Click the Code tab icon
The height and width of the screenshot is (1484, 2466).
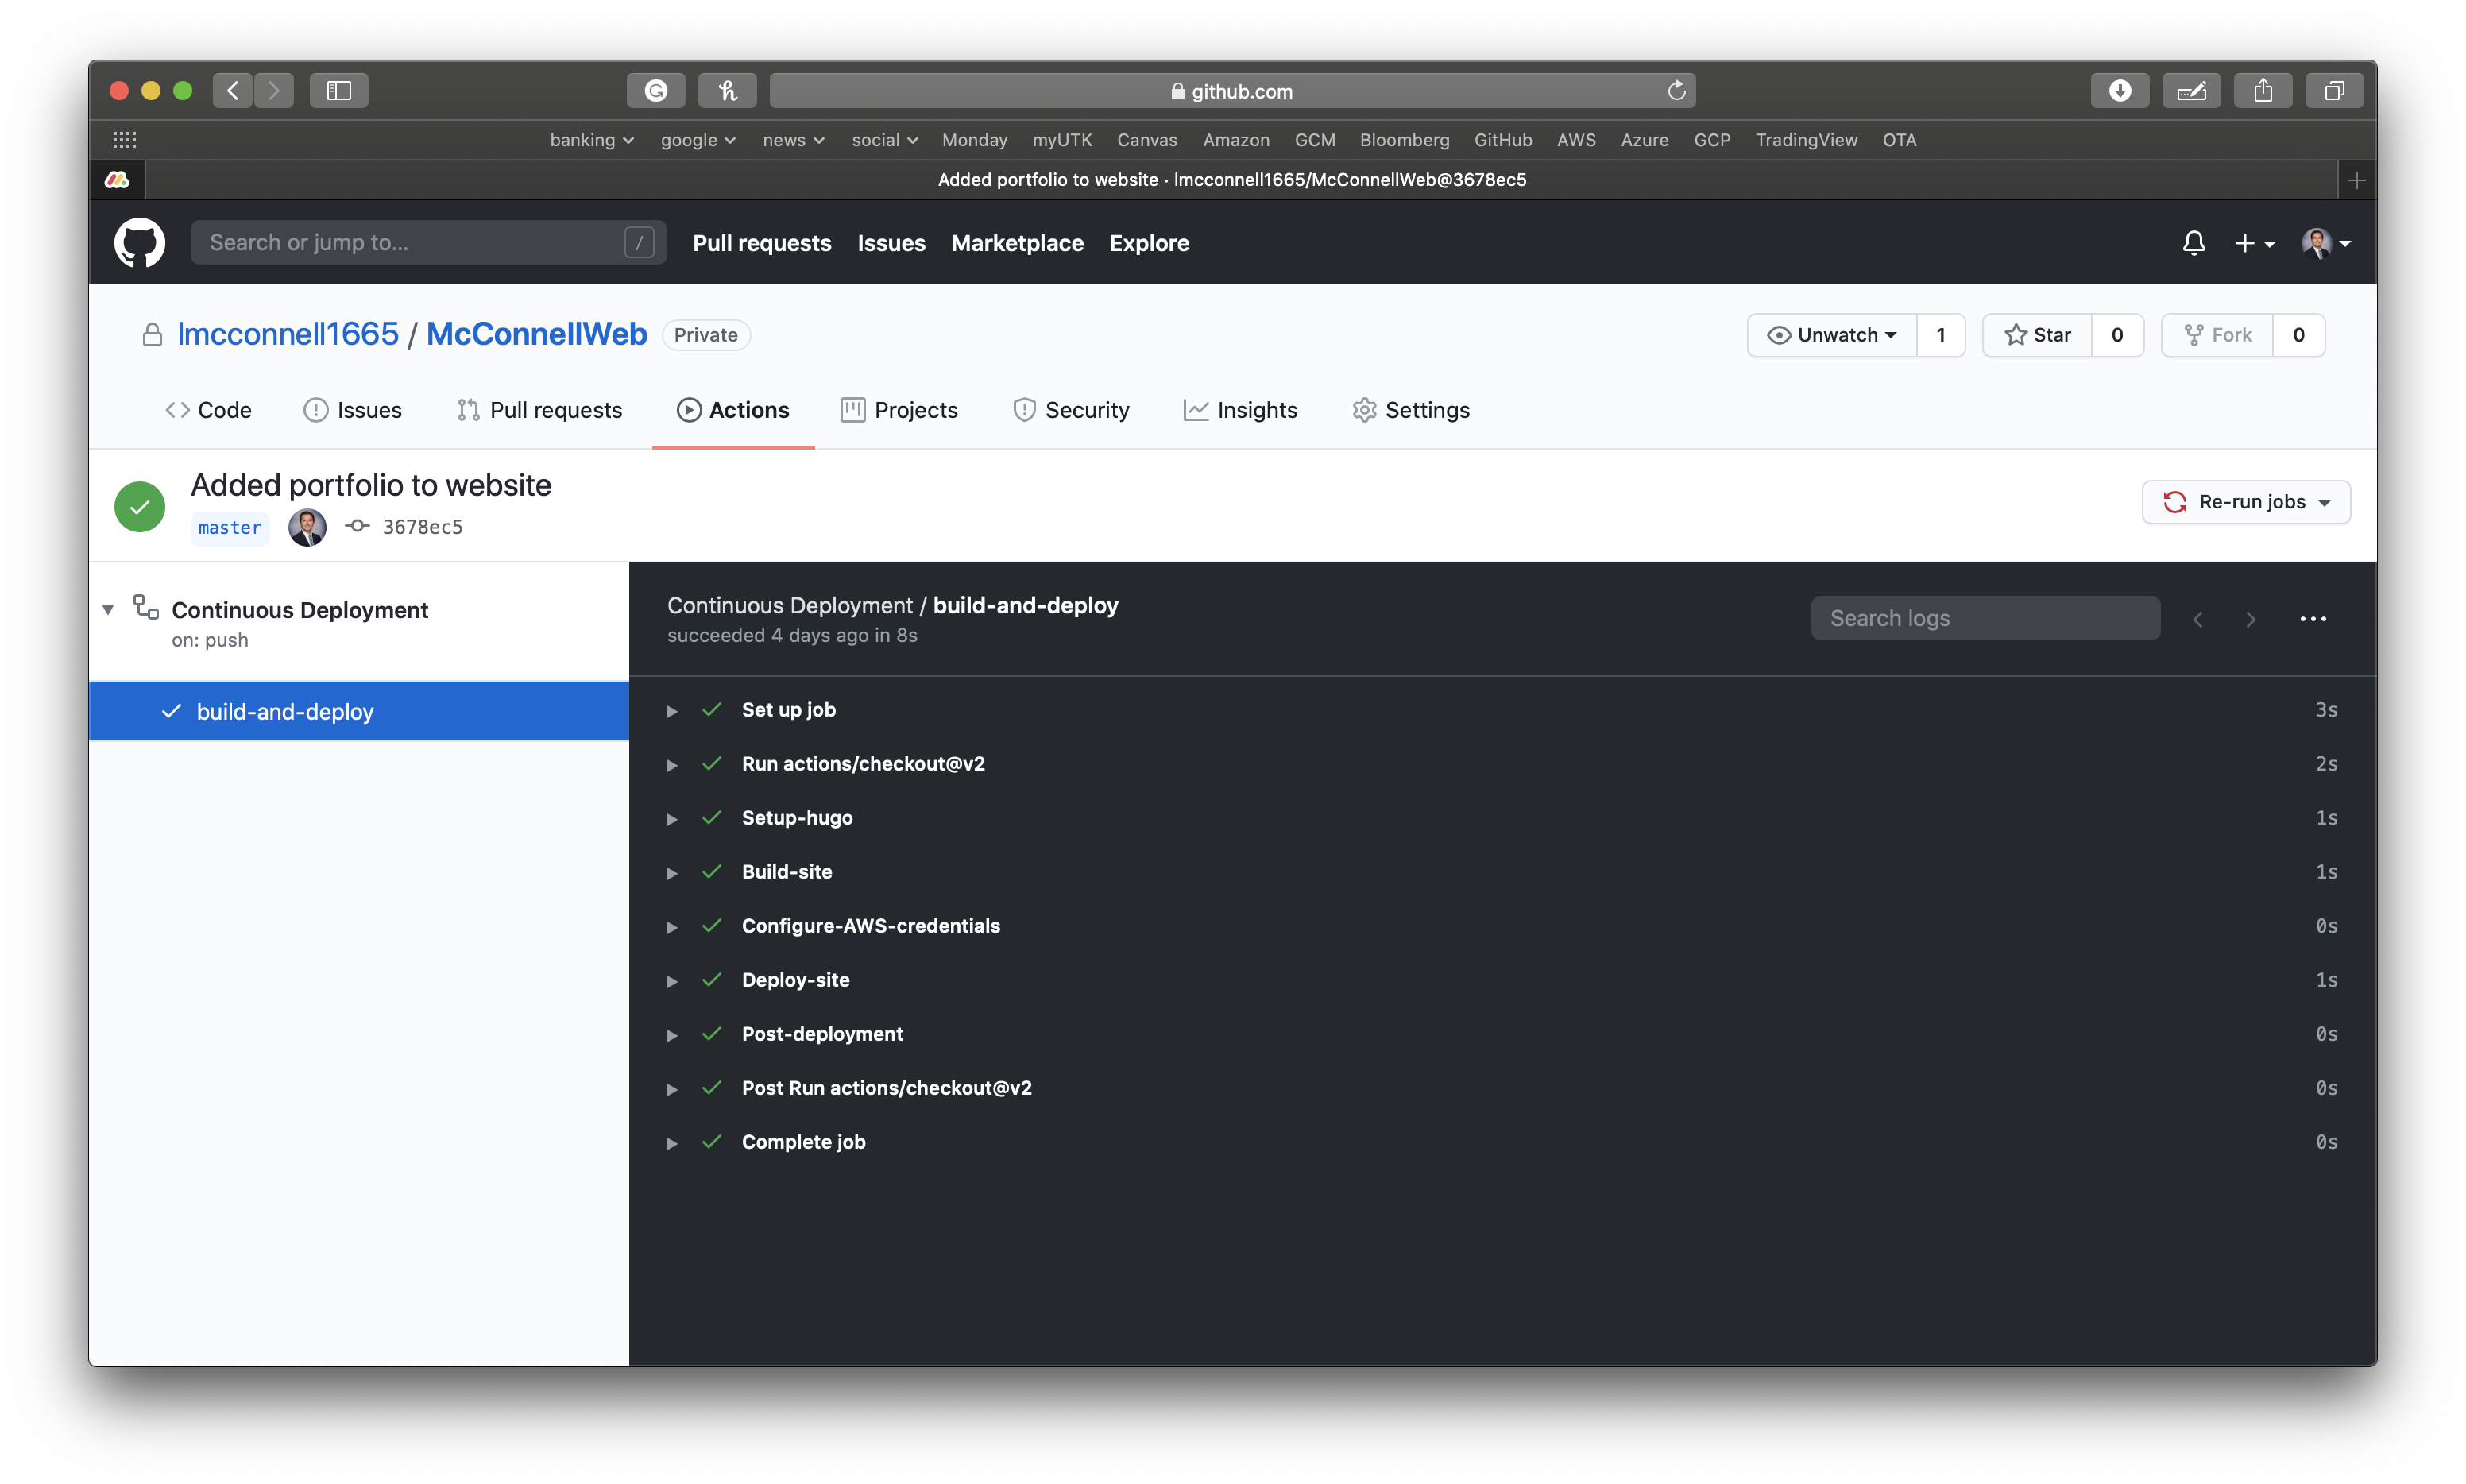(x=176, y=408)
